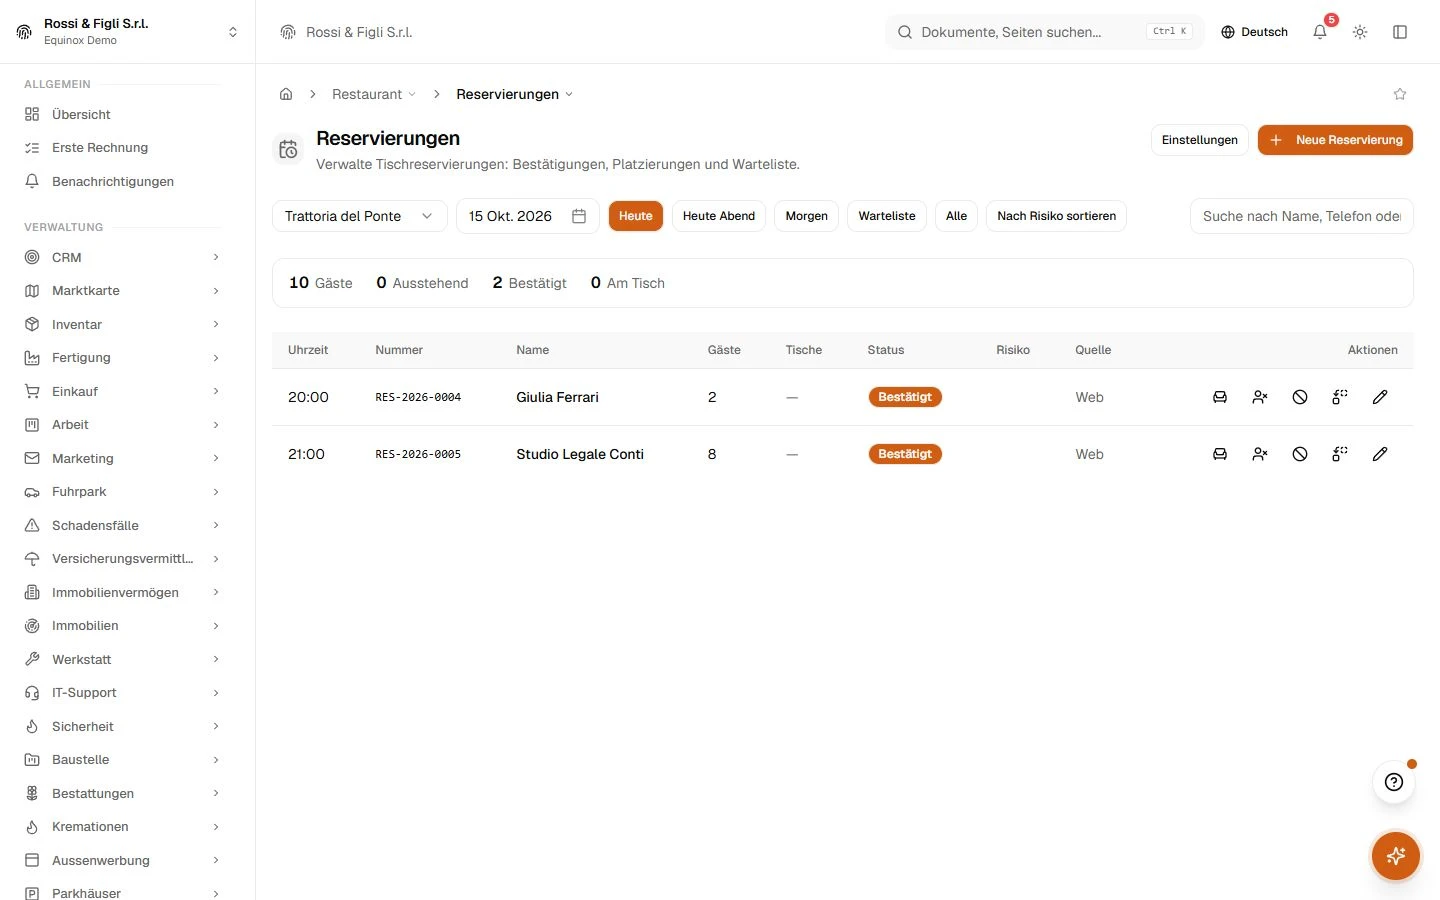Toggle Nach Risiko sortieren
The width and height of the screenshot is (1440, 900).
1057,216
